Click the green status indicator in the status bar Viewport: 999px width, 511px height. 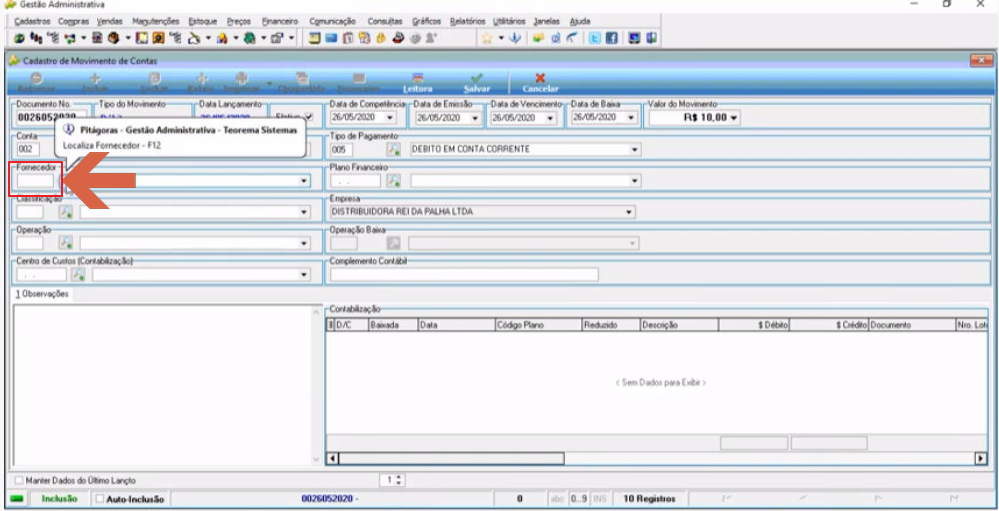pos(17,499)
